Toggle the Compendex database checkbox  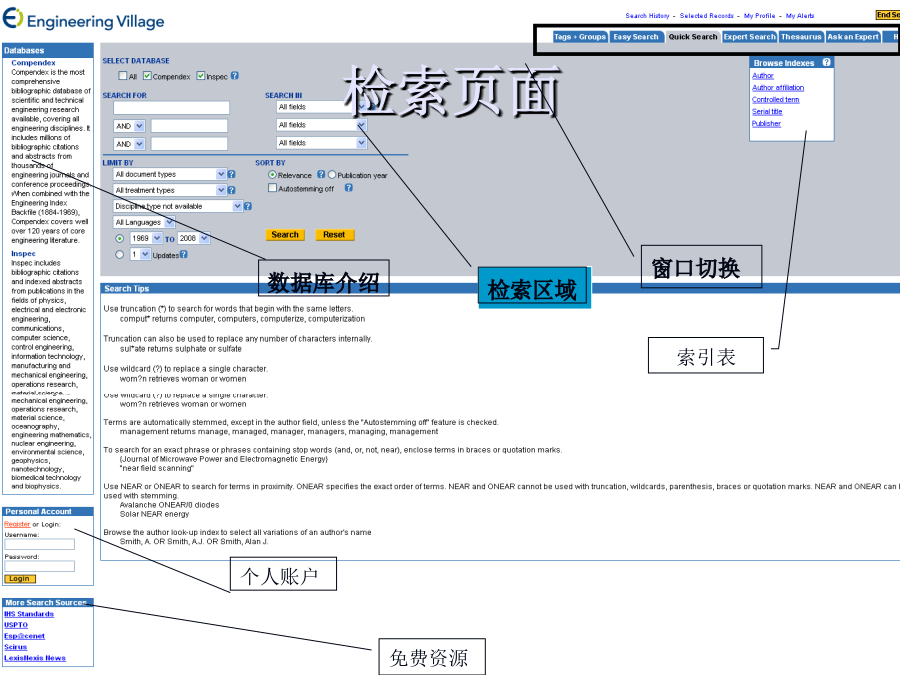148,76
